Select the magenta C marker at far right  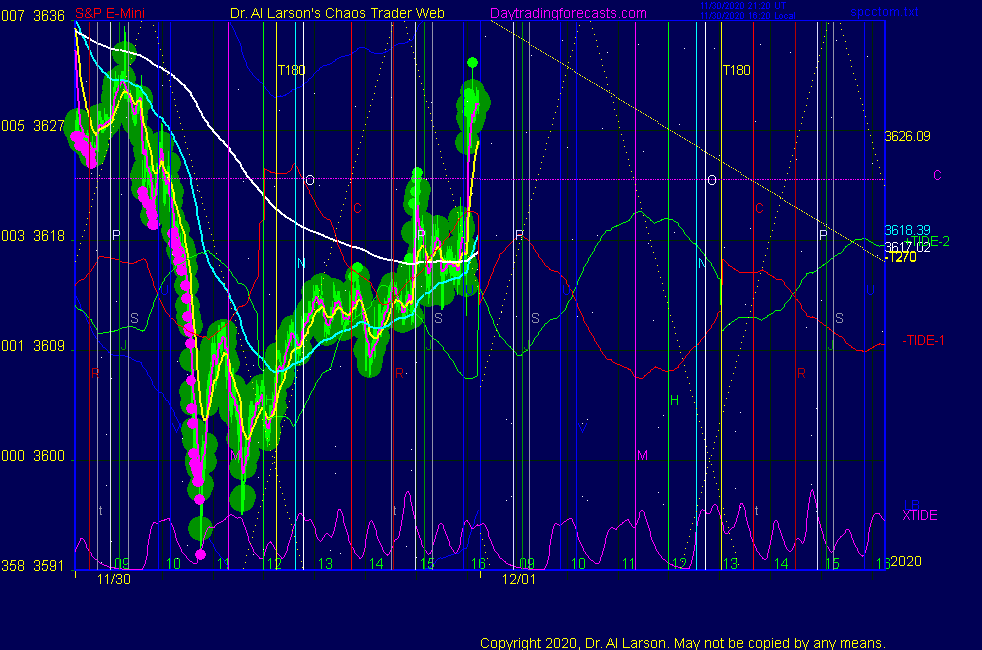point(937,176)
